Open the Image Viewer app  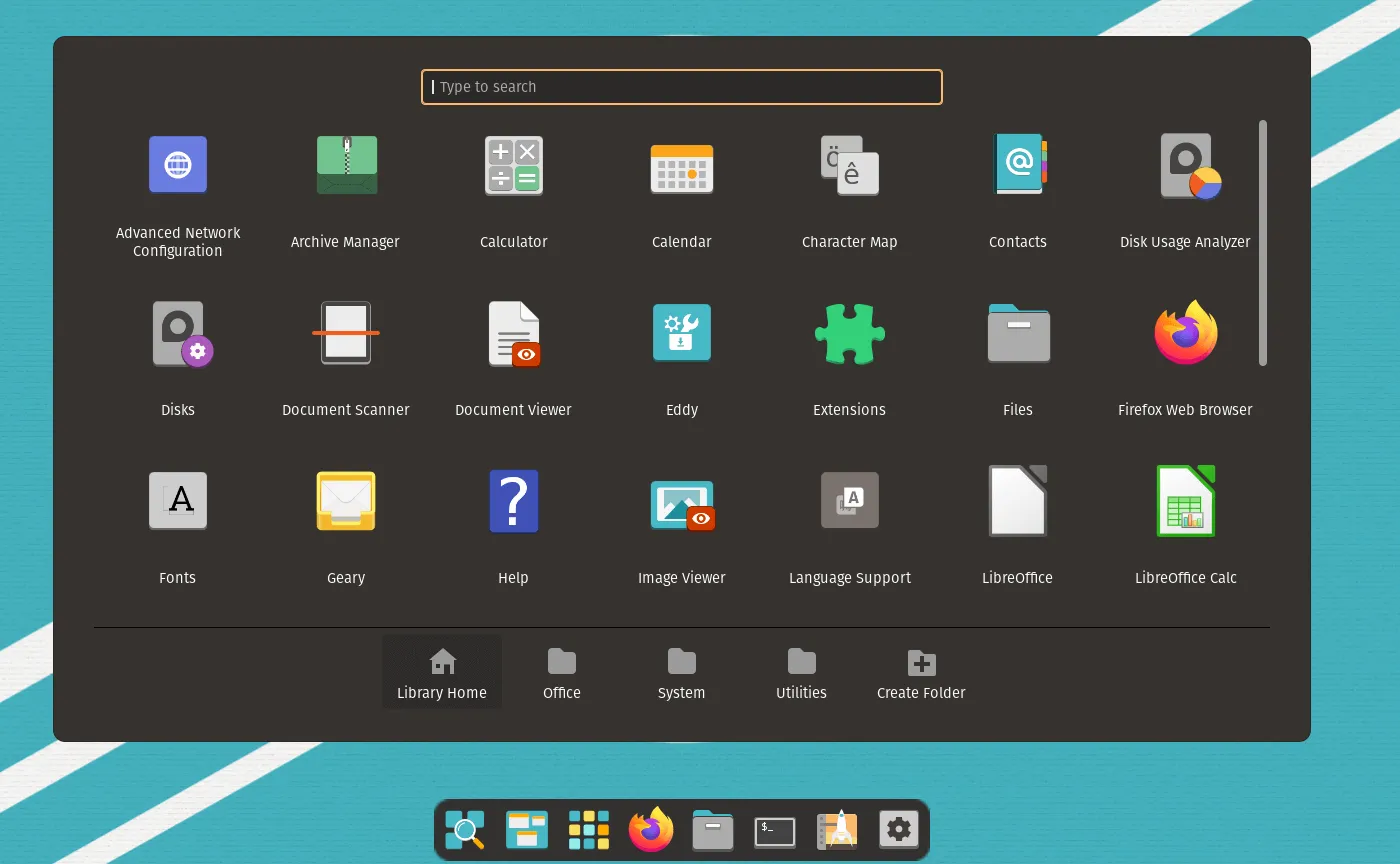click(x=681, y=502)
